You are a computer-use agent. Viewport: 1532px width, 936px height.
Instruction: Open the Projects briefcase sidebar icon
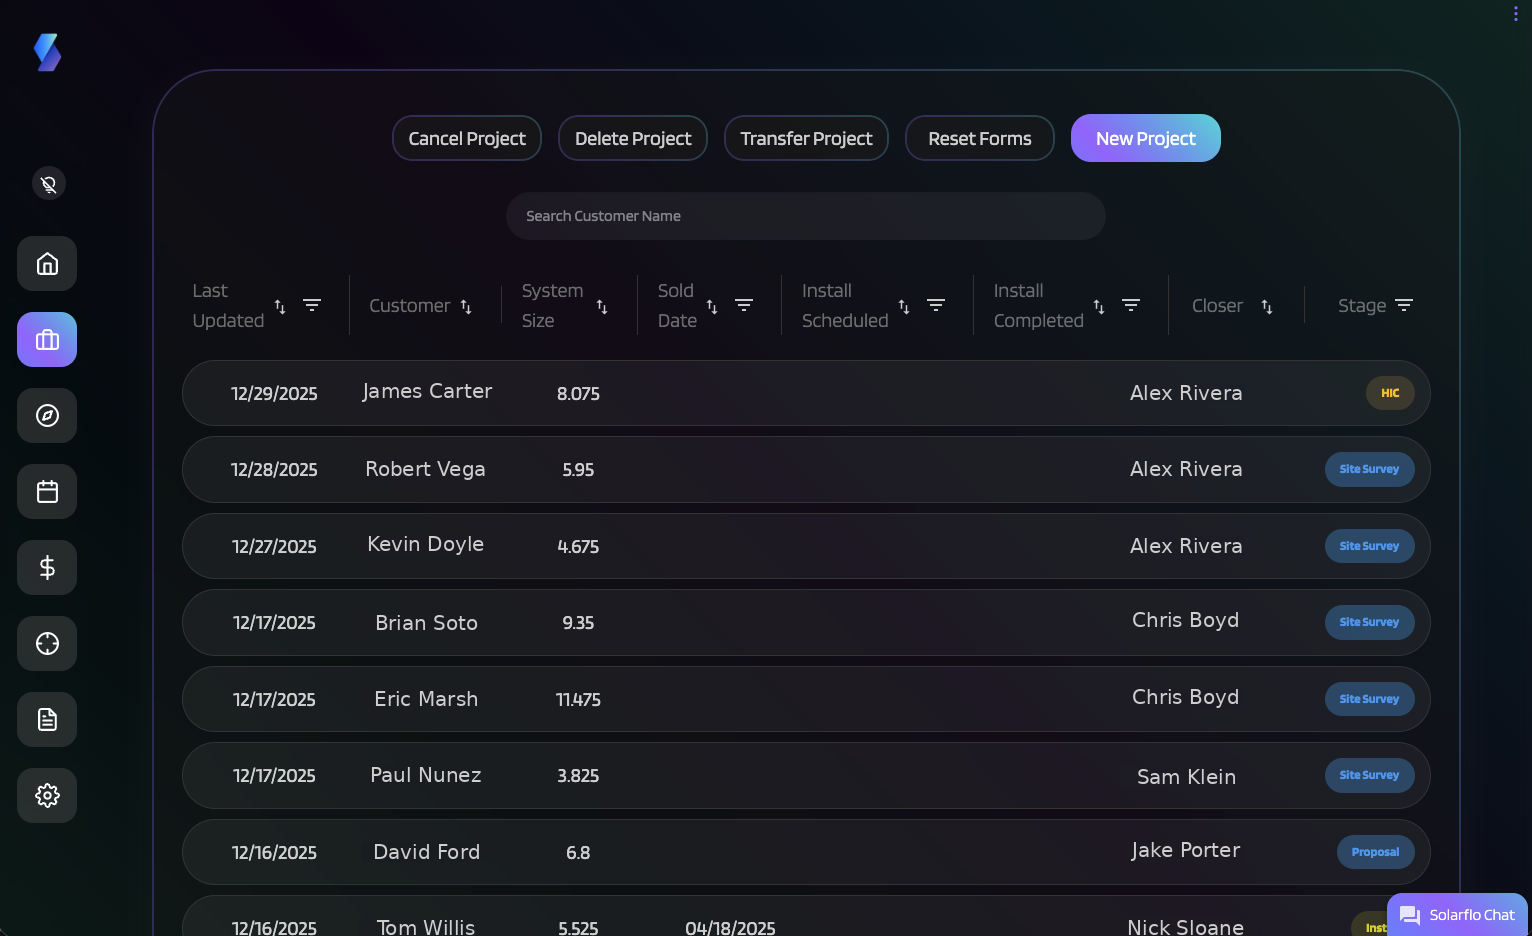click(47, 340)
